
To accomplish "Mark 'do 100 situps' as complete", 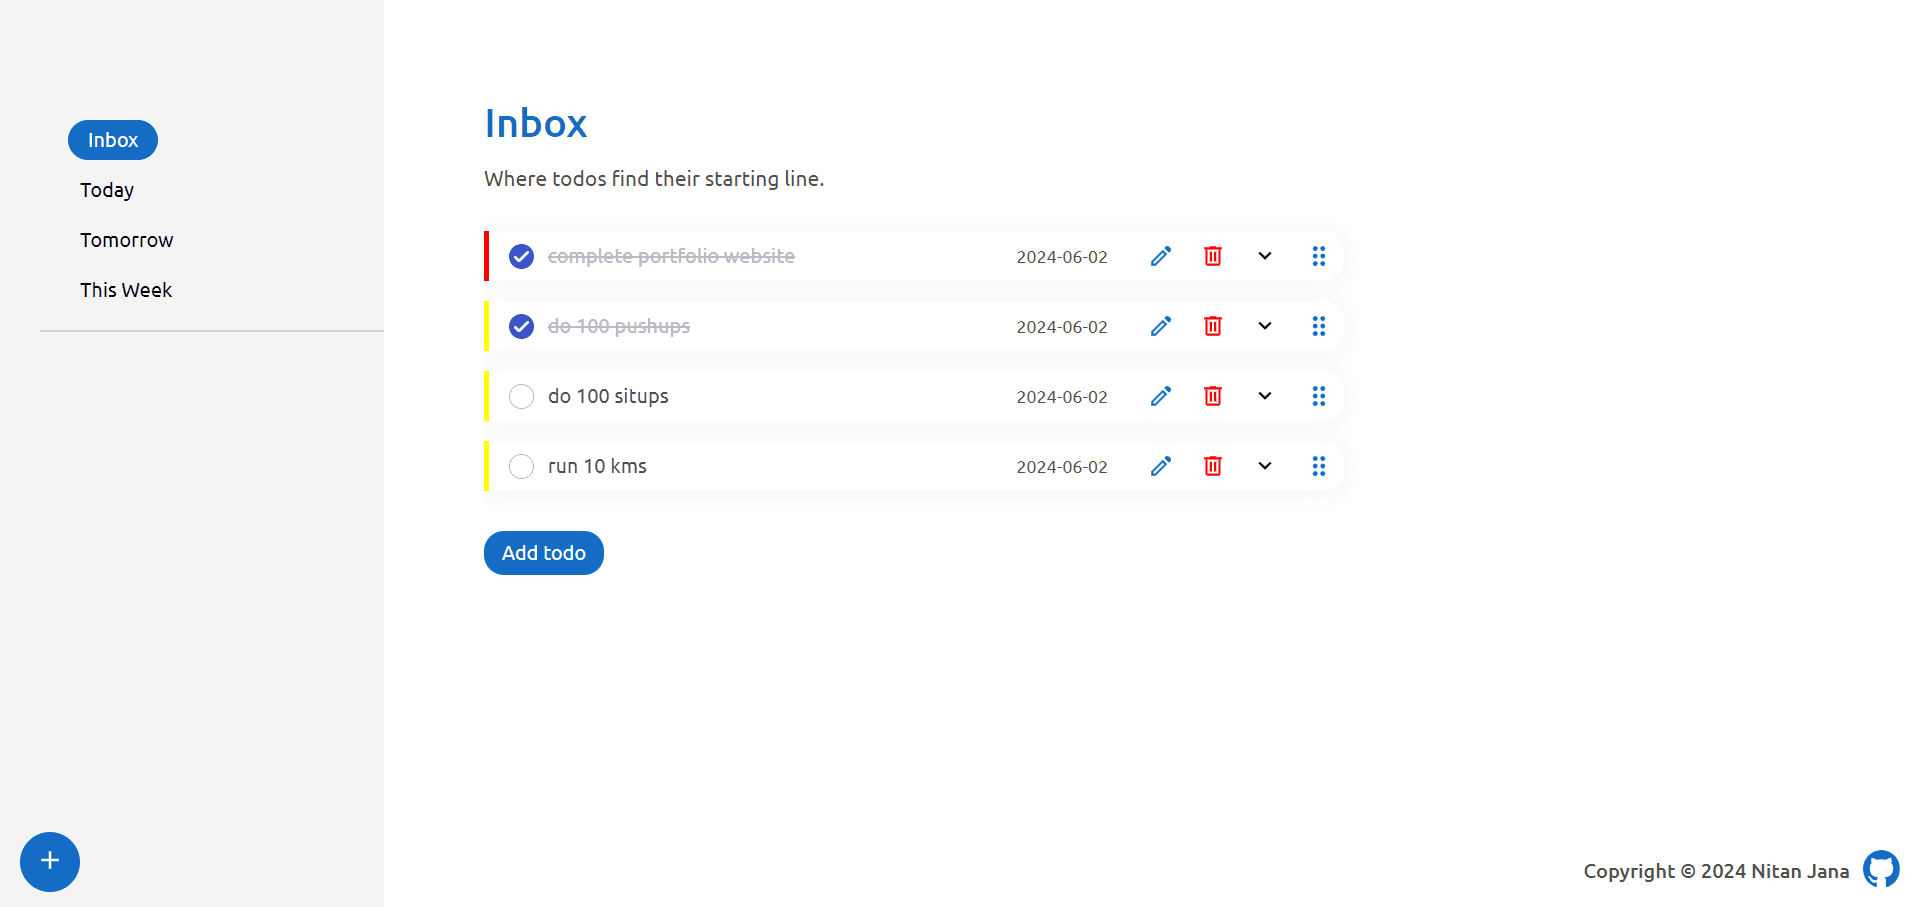I will (x=521, y=397).
